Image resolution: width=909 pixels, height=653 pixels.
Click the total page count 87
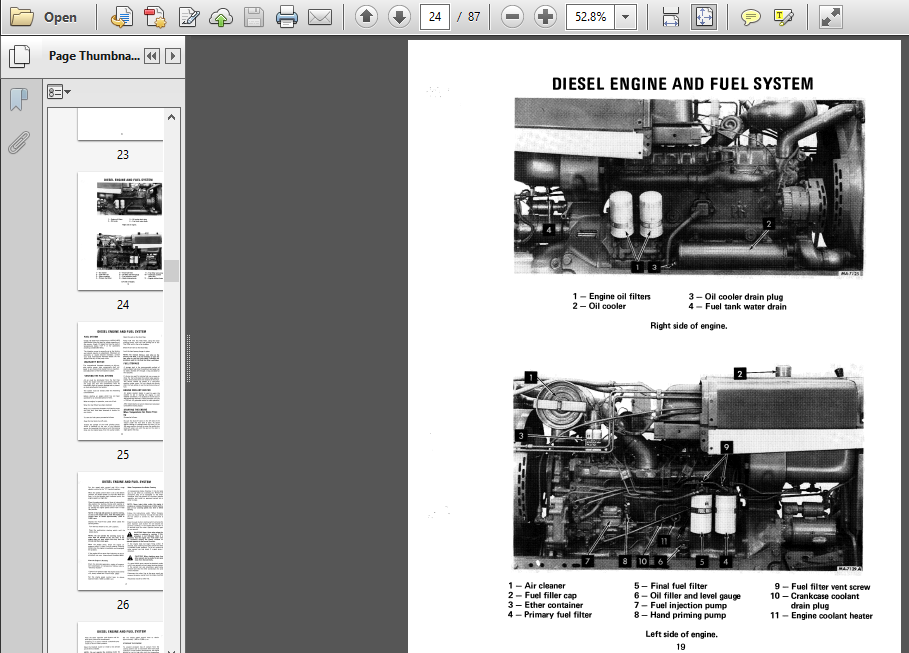[x=474, y=17]
